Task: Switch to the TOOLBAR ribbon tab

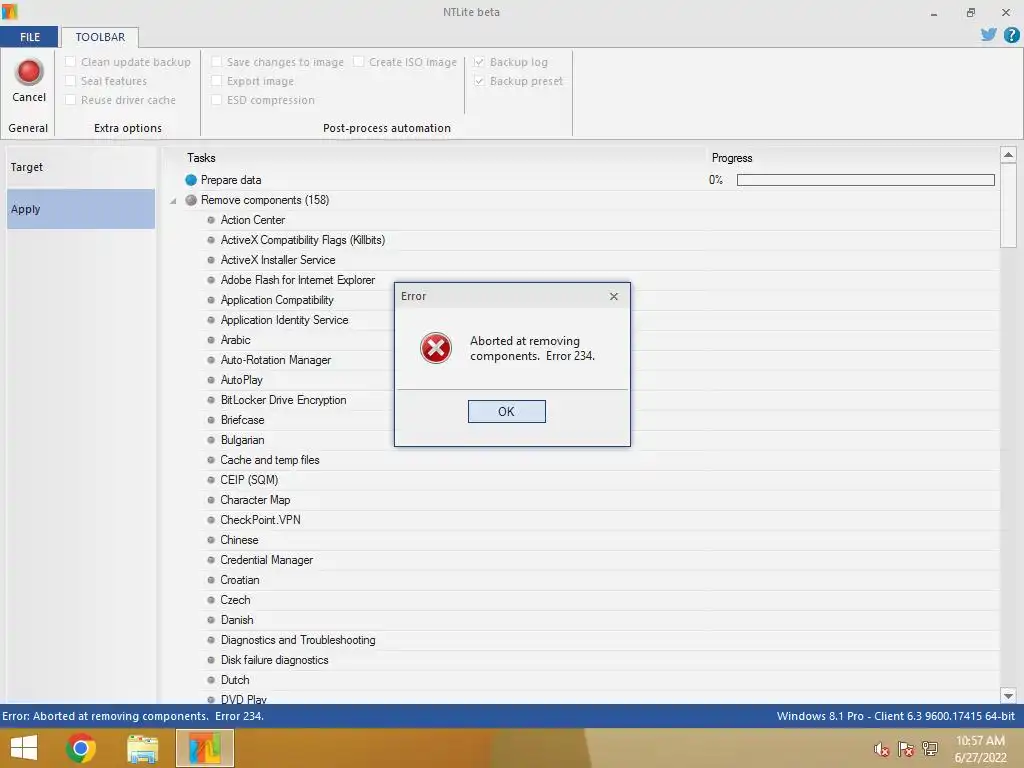Action: tap(100, 37)
